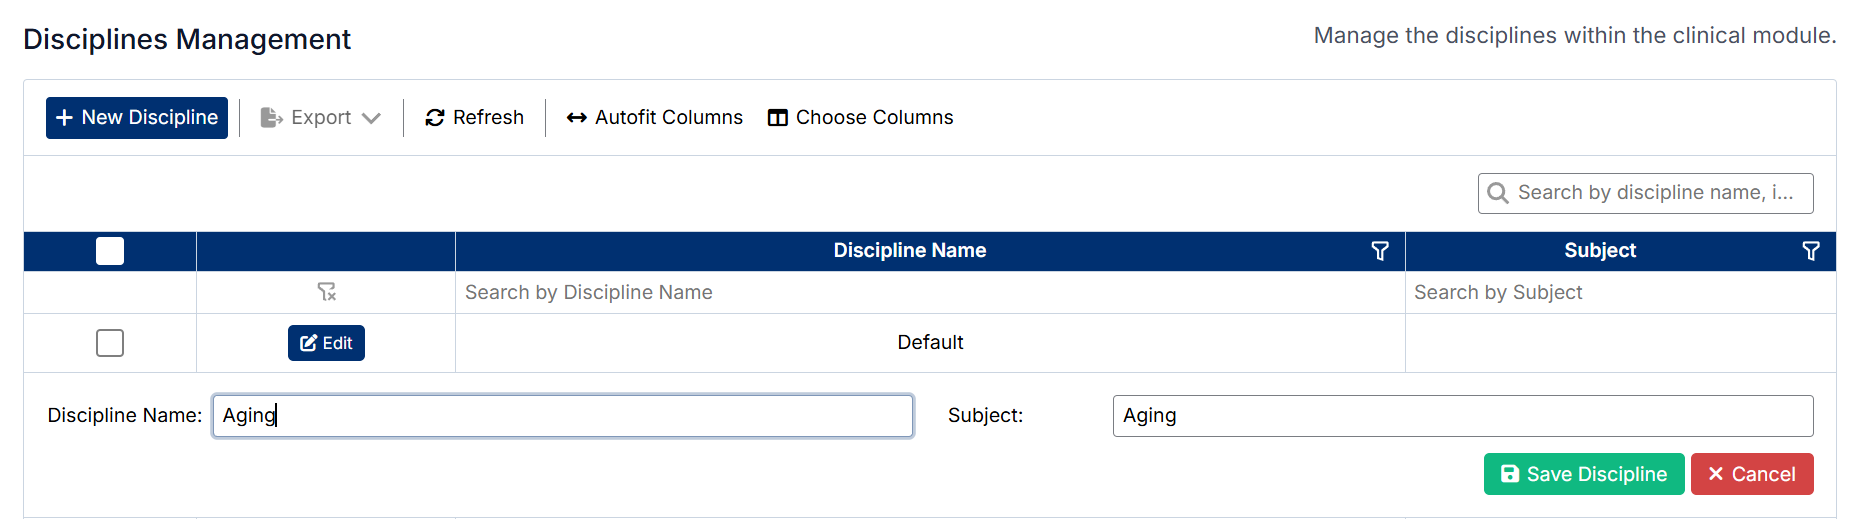1857x519 pixels.
Task: Click the Subject text field containing Aging
Action: coord(1462,416)
